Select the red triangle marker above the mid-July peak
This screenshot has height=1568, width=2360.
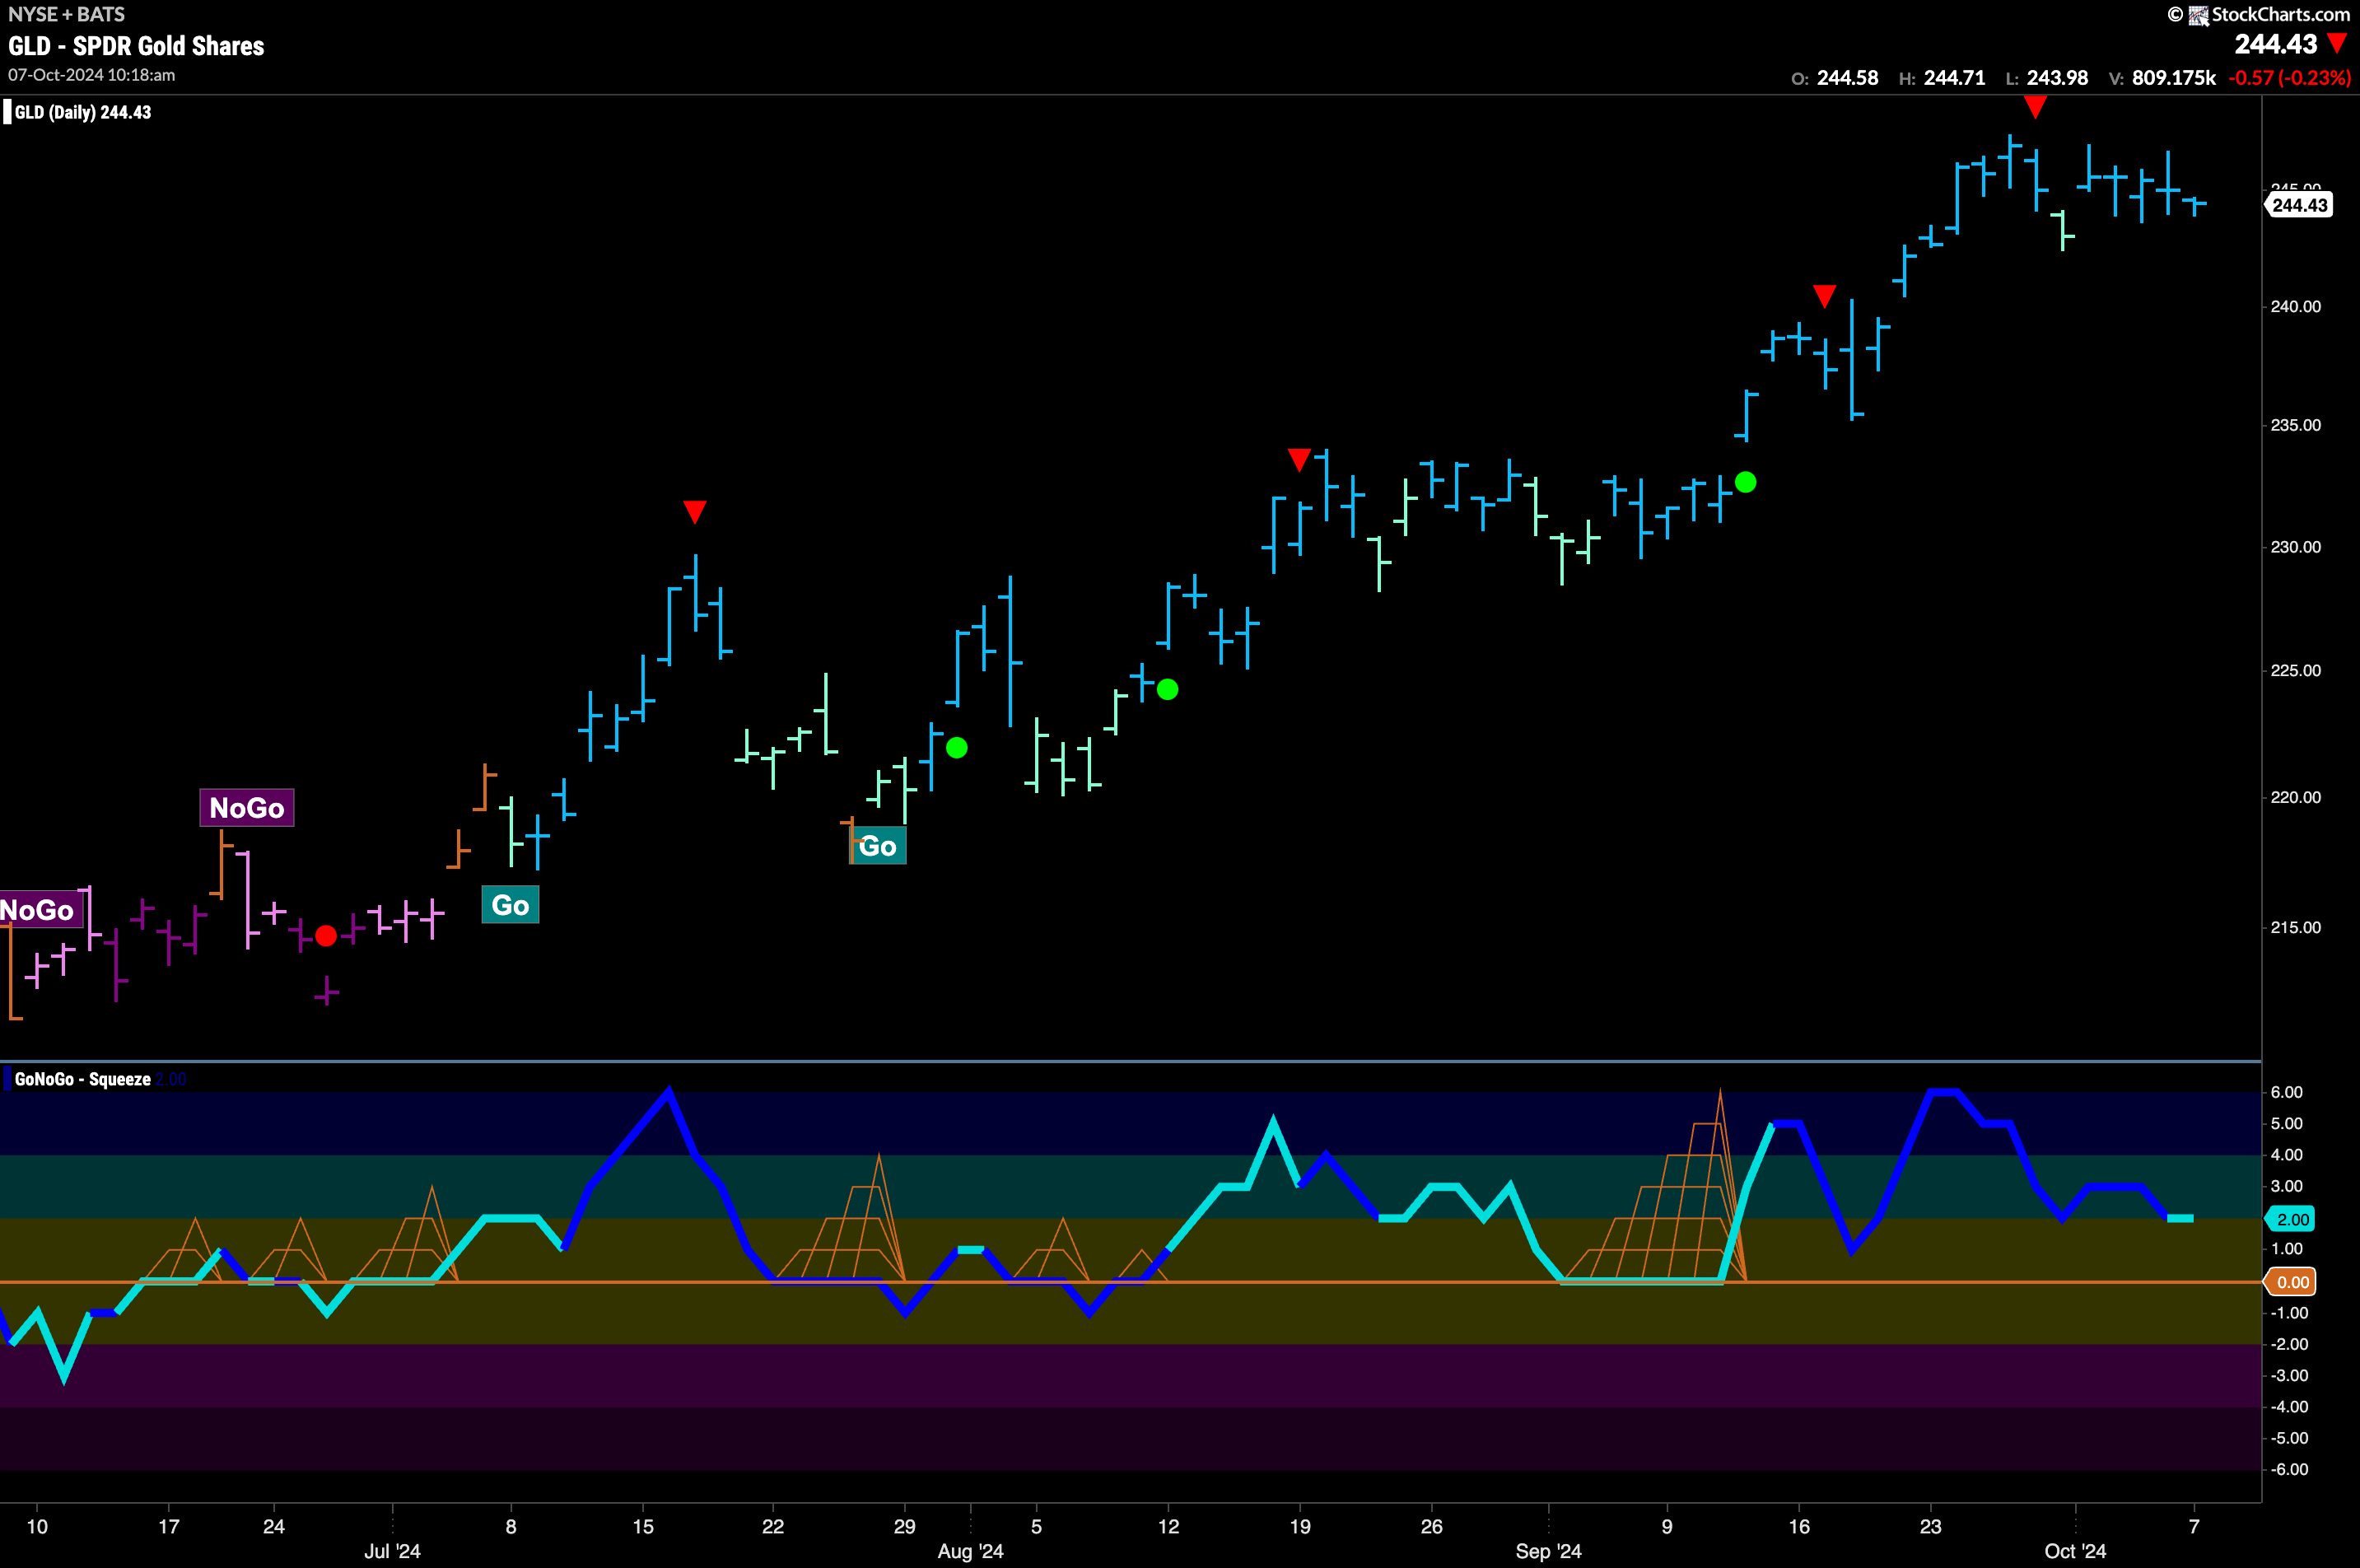tap(695, 512)
